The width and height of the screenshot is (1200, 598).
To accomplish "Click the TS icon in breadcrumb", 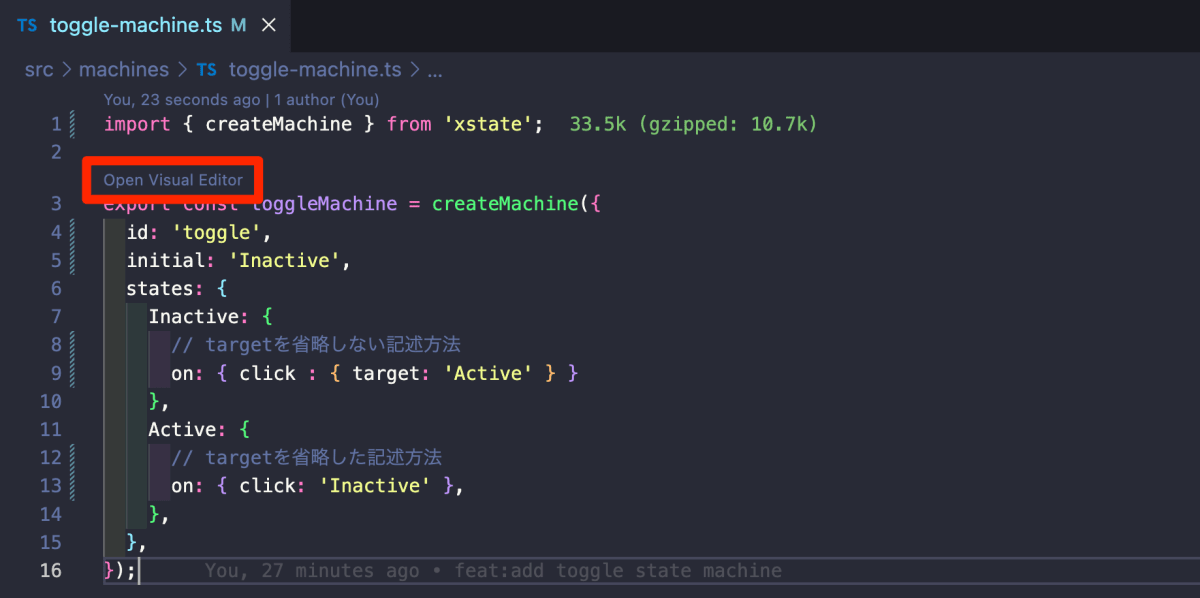I will coord(206,70).
